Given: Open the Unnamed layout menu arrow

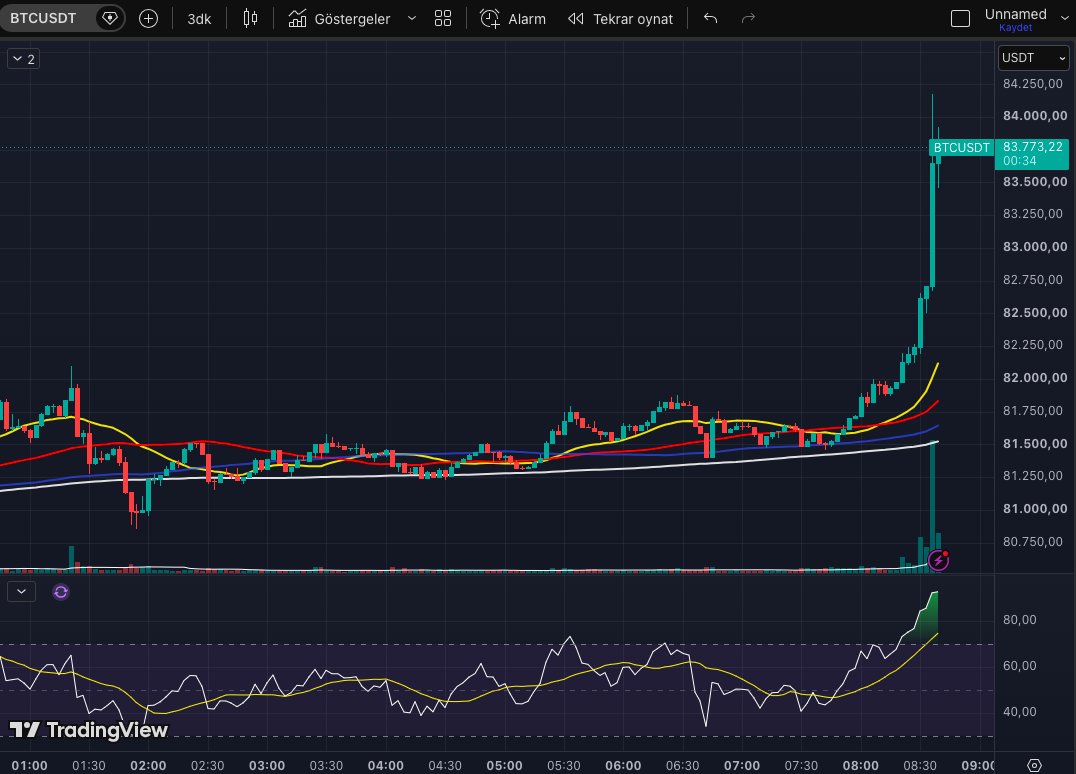Looking at the screenshot, I should tap(1065, 18).
